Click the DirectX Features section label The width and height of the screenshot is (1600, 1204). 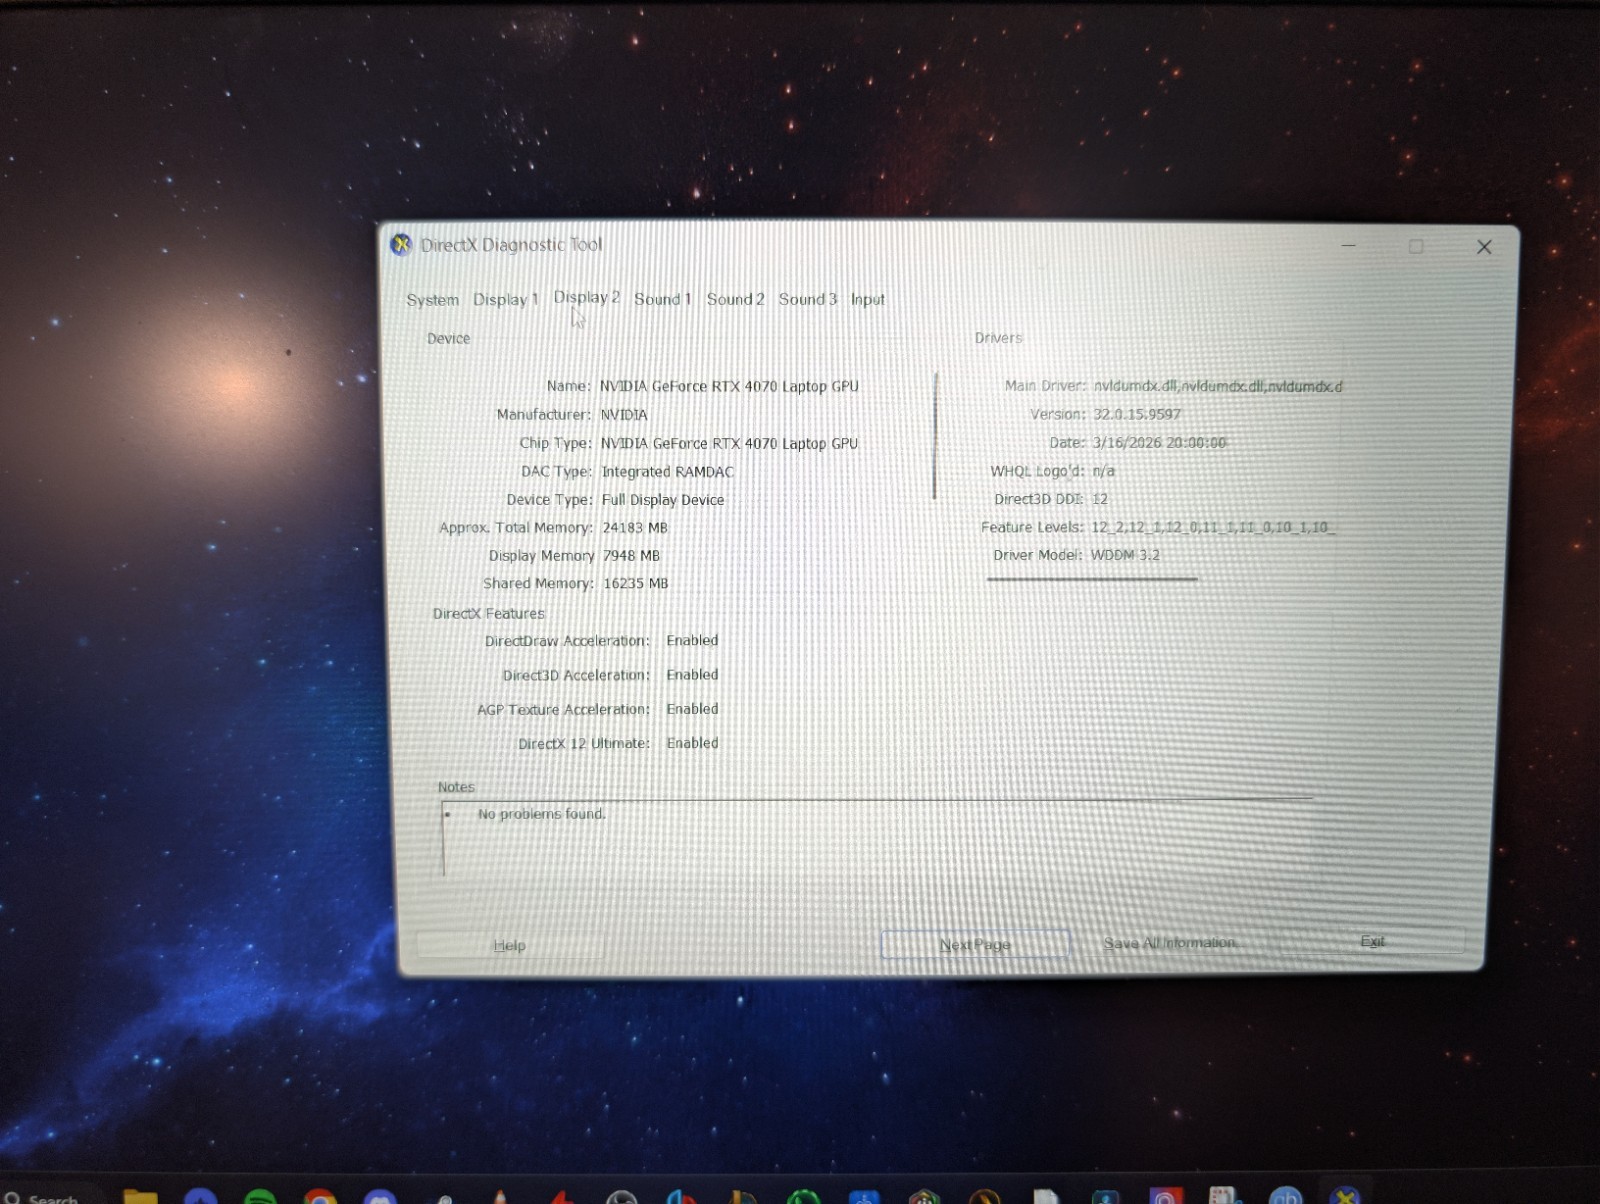489,614
